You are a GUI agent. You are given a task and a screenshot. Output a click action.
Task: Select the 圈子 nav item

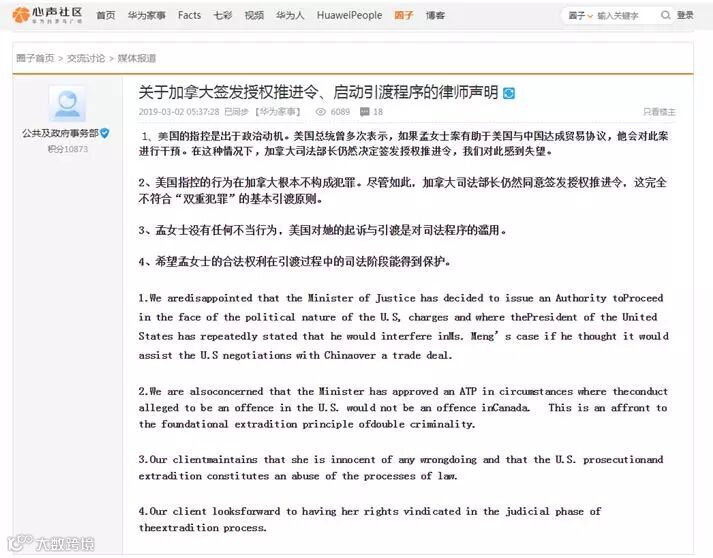point(404,15)
